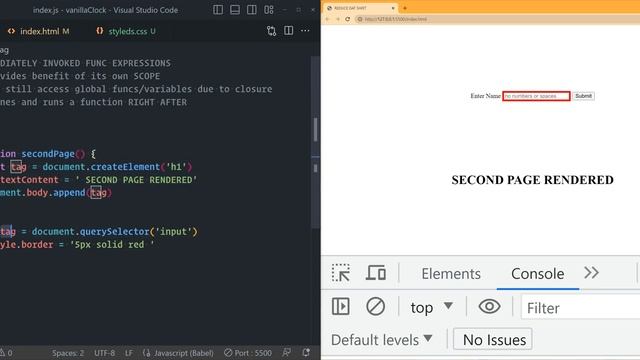This screenshot has width=640, height=360.
Task: Click the console Filter text field
Action: pos(580,308)
